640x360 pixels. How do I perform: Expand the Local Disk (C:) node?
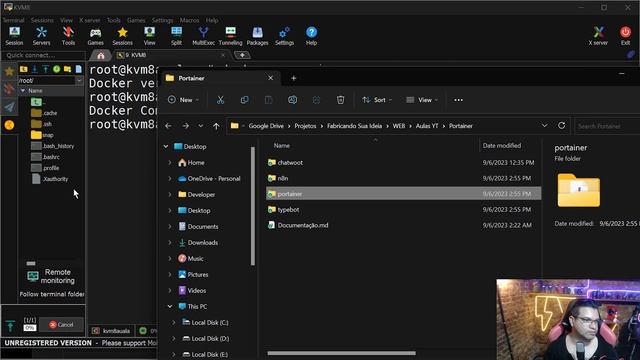[174, 322]
